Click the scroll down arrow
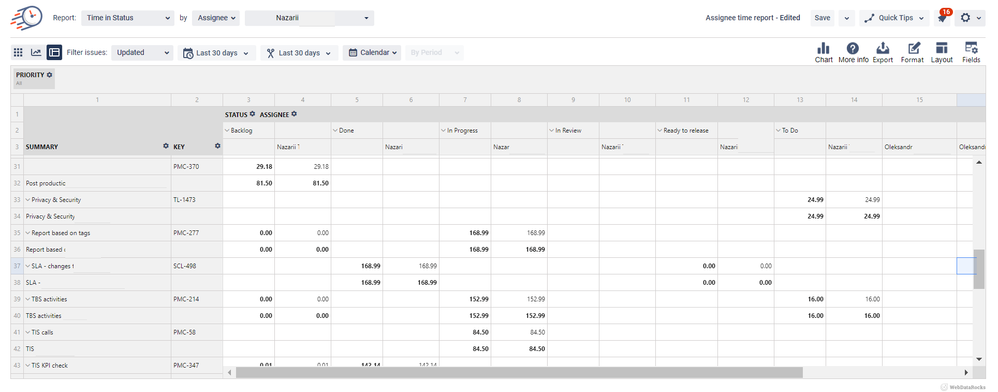998x392 pixels. pyautogui.click(x=980, y=360)
